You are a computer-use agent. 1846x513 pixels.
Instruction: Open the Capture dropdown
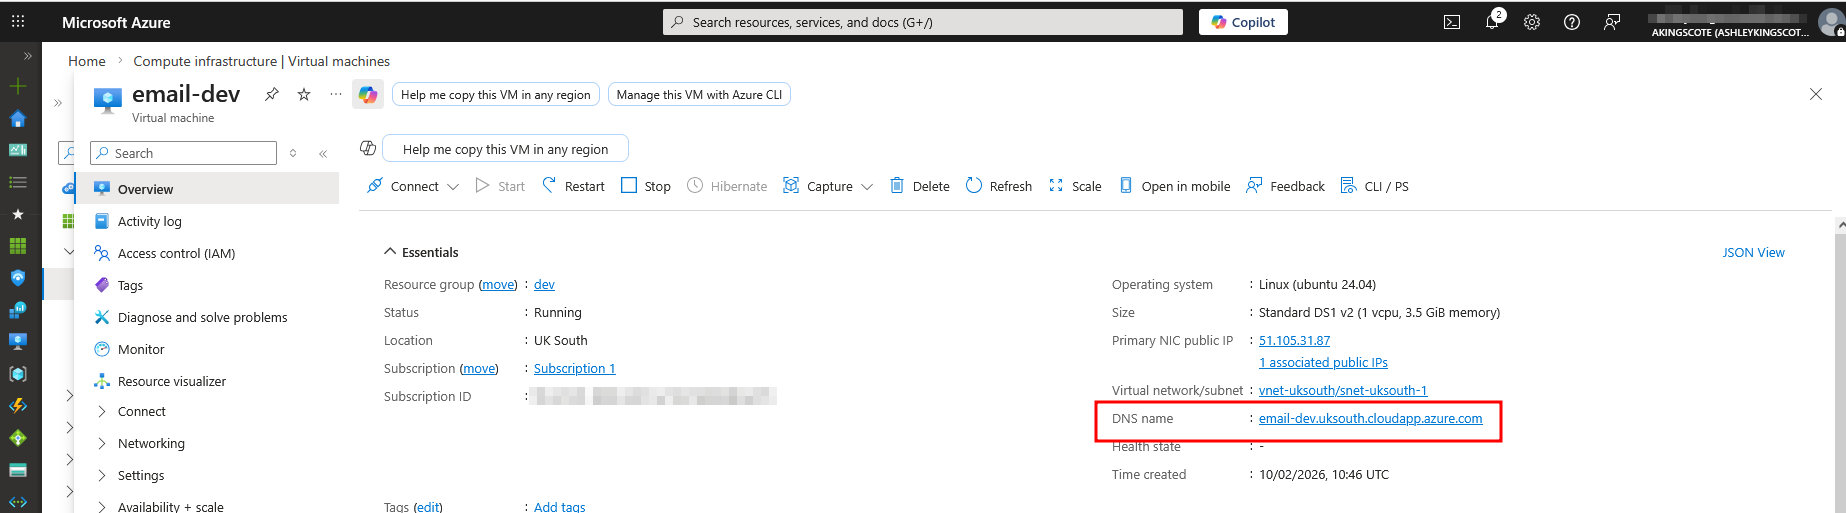tap(828, 186)
